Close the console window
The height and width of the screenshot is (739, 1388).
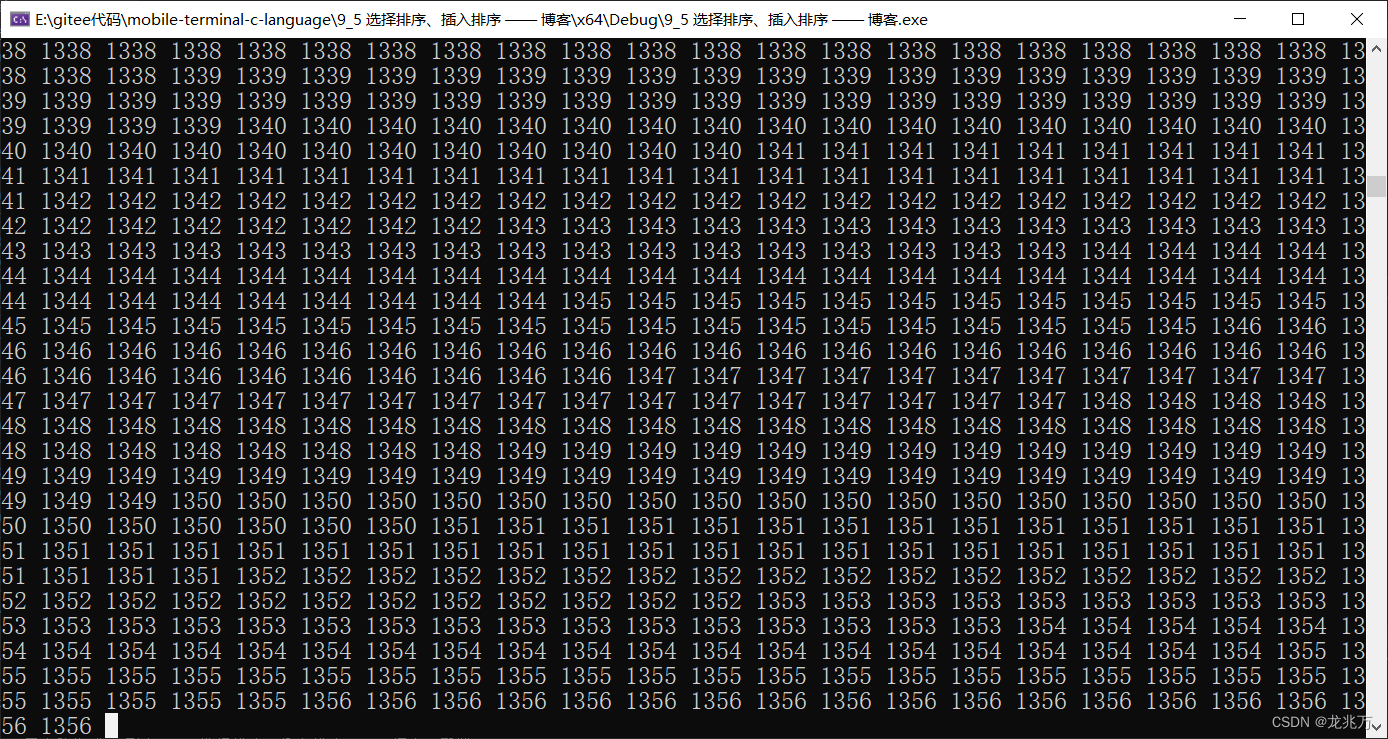[x=1357, y=19]
